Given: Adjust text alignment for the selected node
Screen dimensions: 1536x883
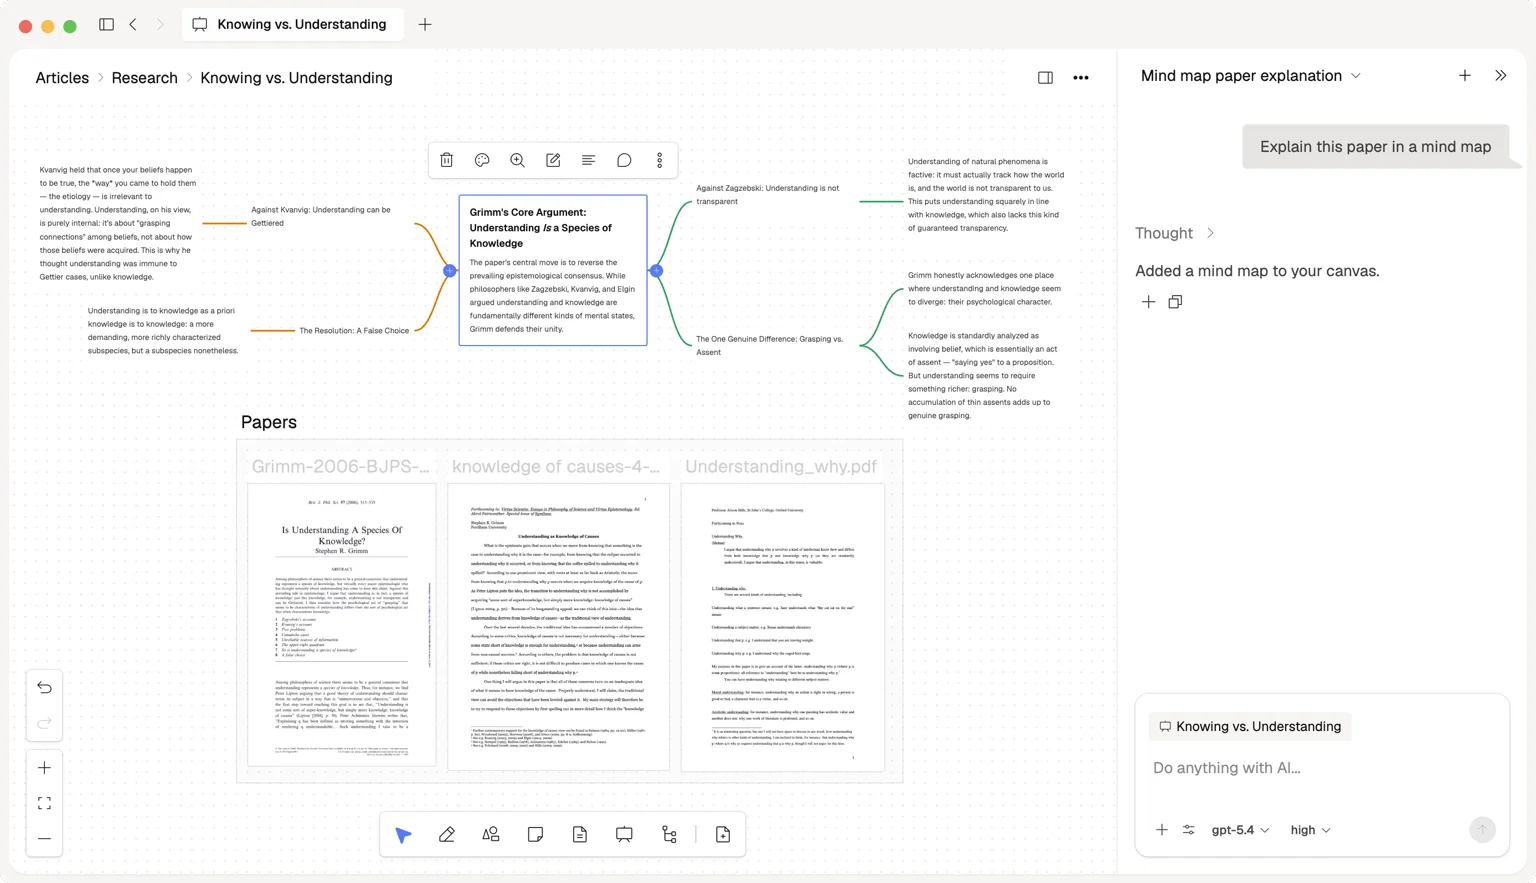Looking at the screenshot, I should (588, 160).
